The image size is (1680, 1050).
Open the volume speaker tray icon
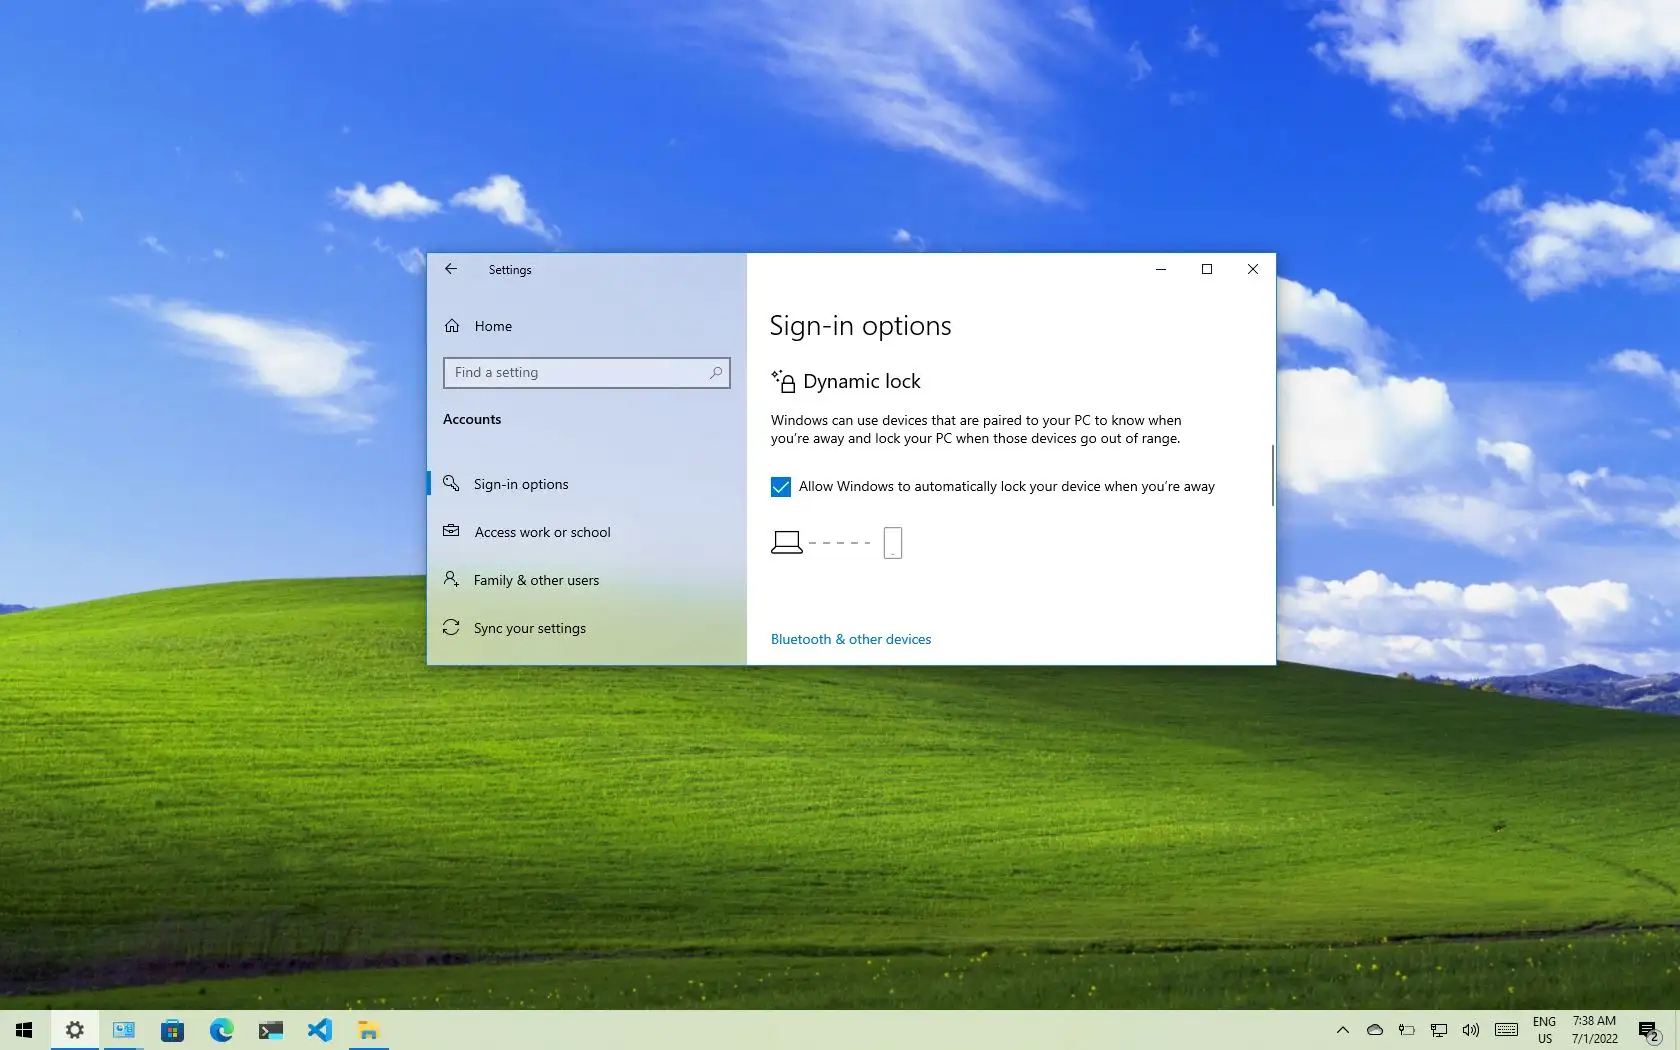click(x=1471, y=1030)
